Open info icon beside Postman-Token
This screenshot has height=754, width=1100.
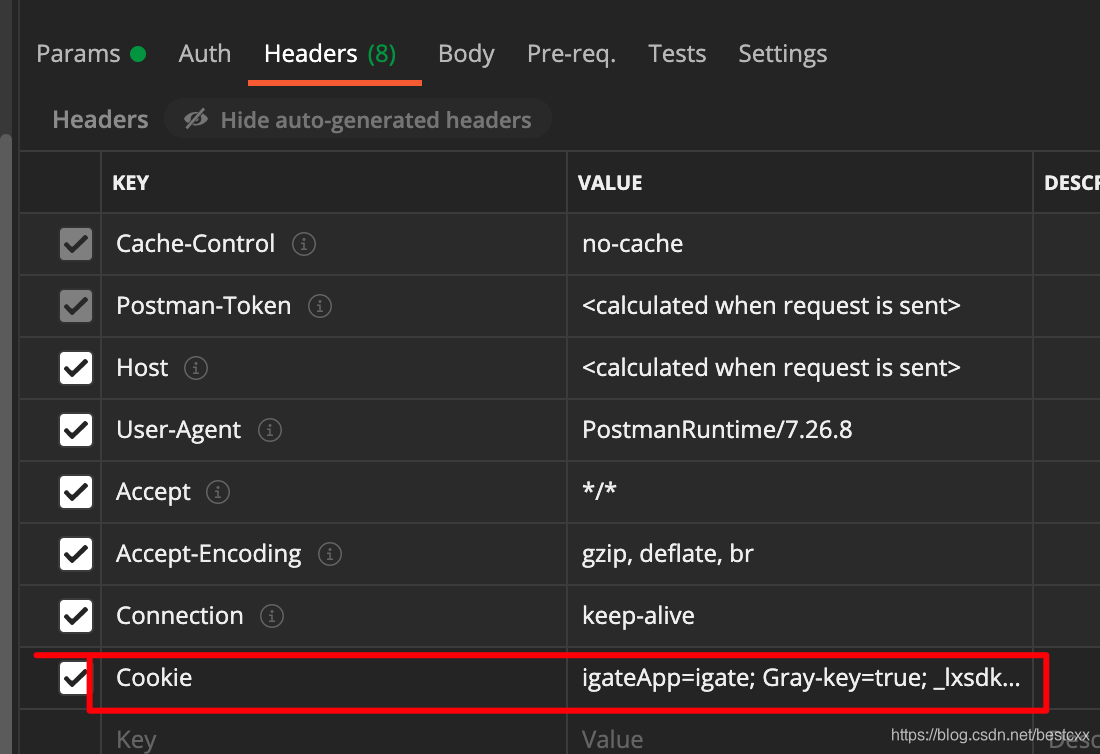coord(320,306)
